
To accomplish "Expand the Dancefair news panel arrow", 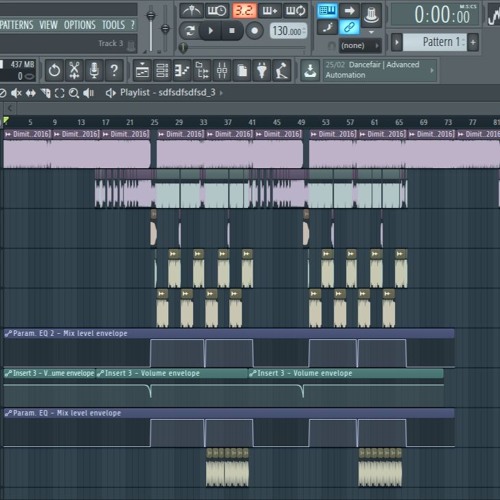I will tap(432, 70).
